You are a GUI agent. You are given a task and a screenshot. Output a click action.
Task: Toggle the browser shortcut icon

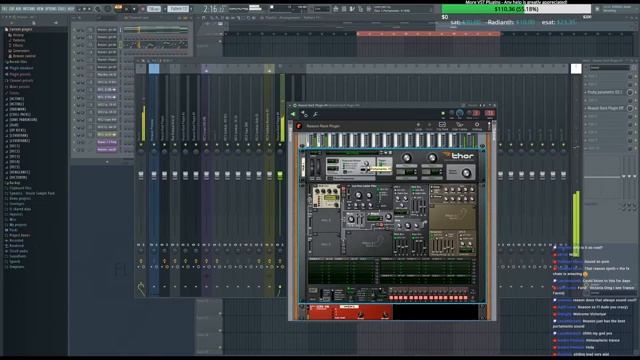tap(369, 9)
